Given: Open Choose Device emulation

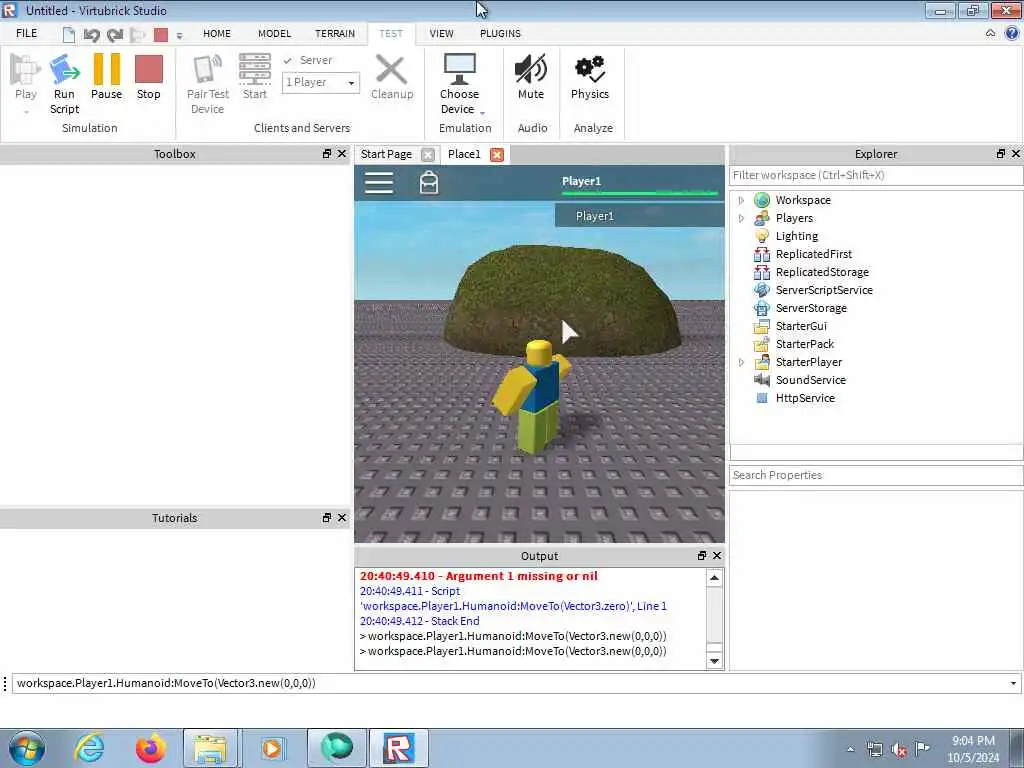Looking at the screenshot, I should [459, 69].
